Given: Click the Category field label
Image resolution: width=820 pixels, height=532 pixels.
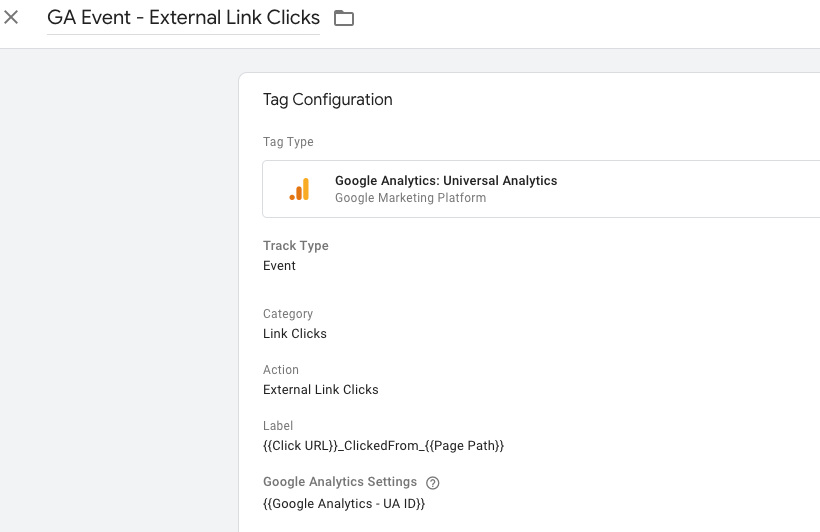Looking at the screenshot, I should (x=288, y=314).
